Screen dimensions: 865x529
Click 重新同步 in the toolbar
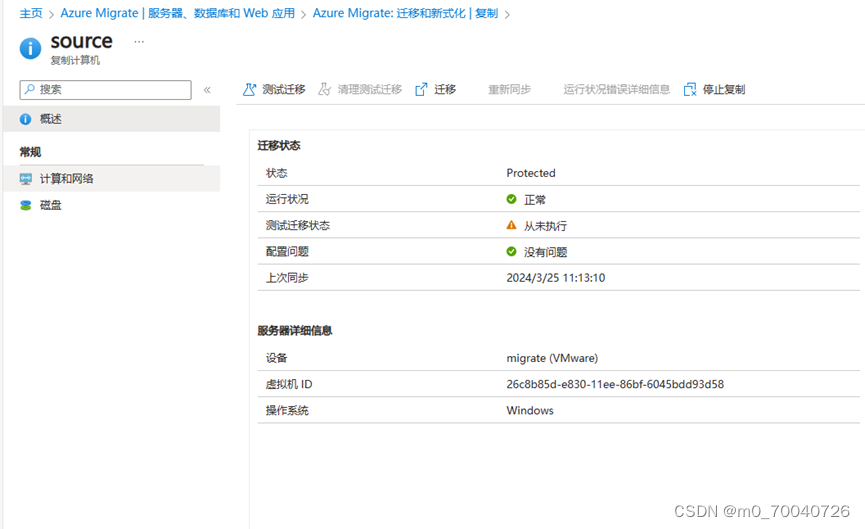pyautogui.click(x=509, y=89)
